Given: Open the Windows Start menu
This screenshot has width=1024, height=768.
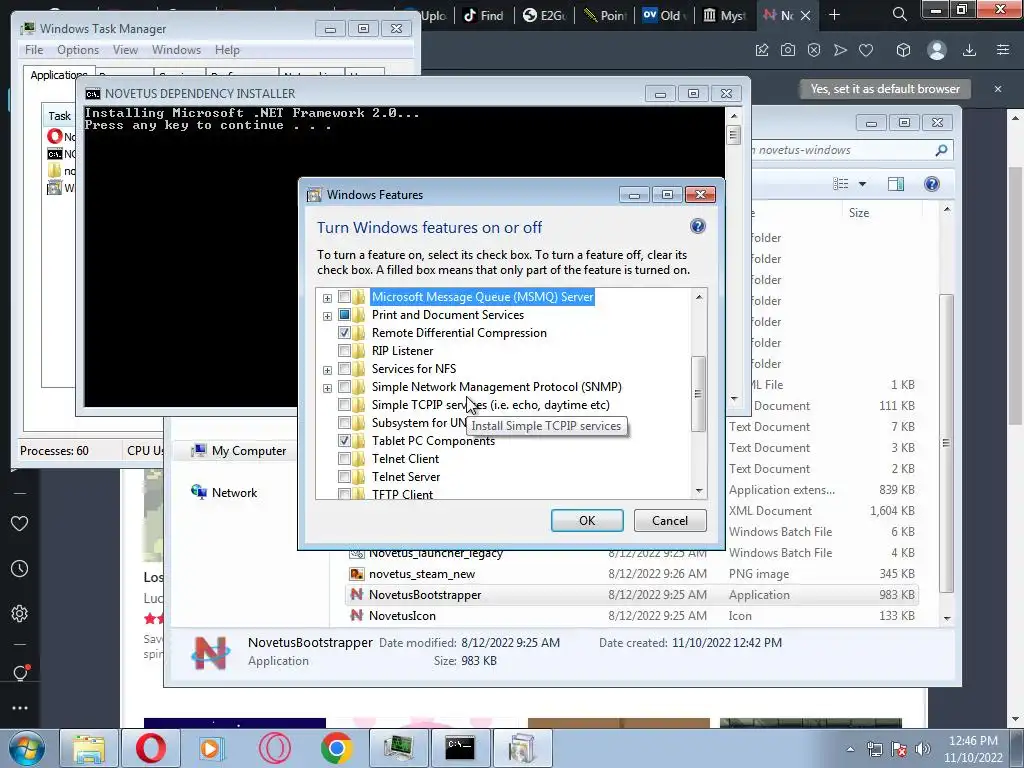Looking at the screenshot, I should 26,748.
